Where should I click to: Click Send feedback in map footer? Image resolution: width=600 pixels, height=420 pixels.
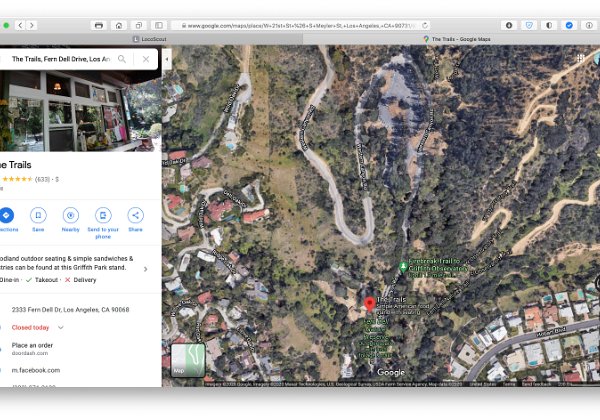pyautogui.click(x=536, y=384)
